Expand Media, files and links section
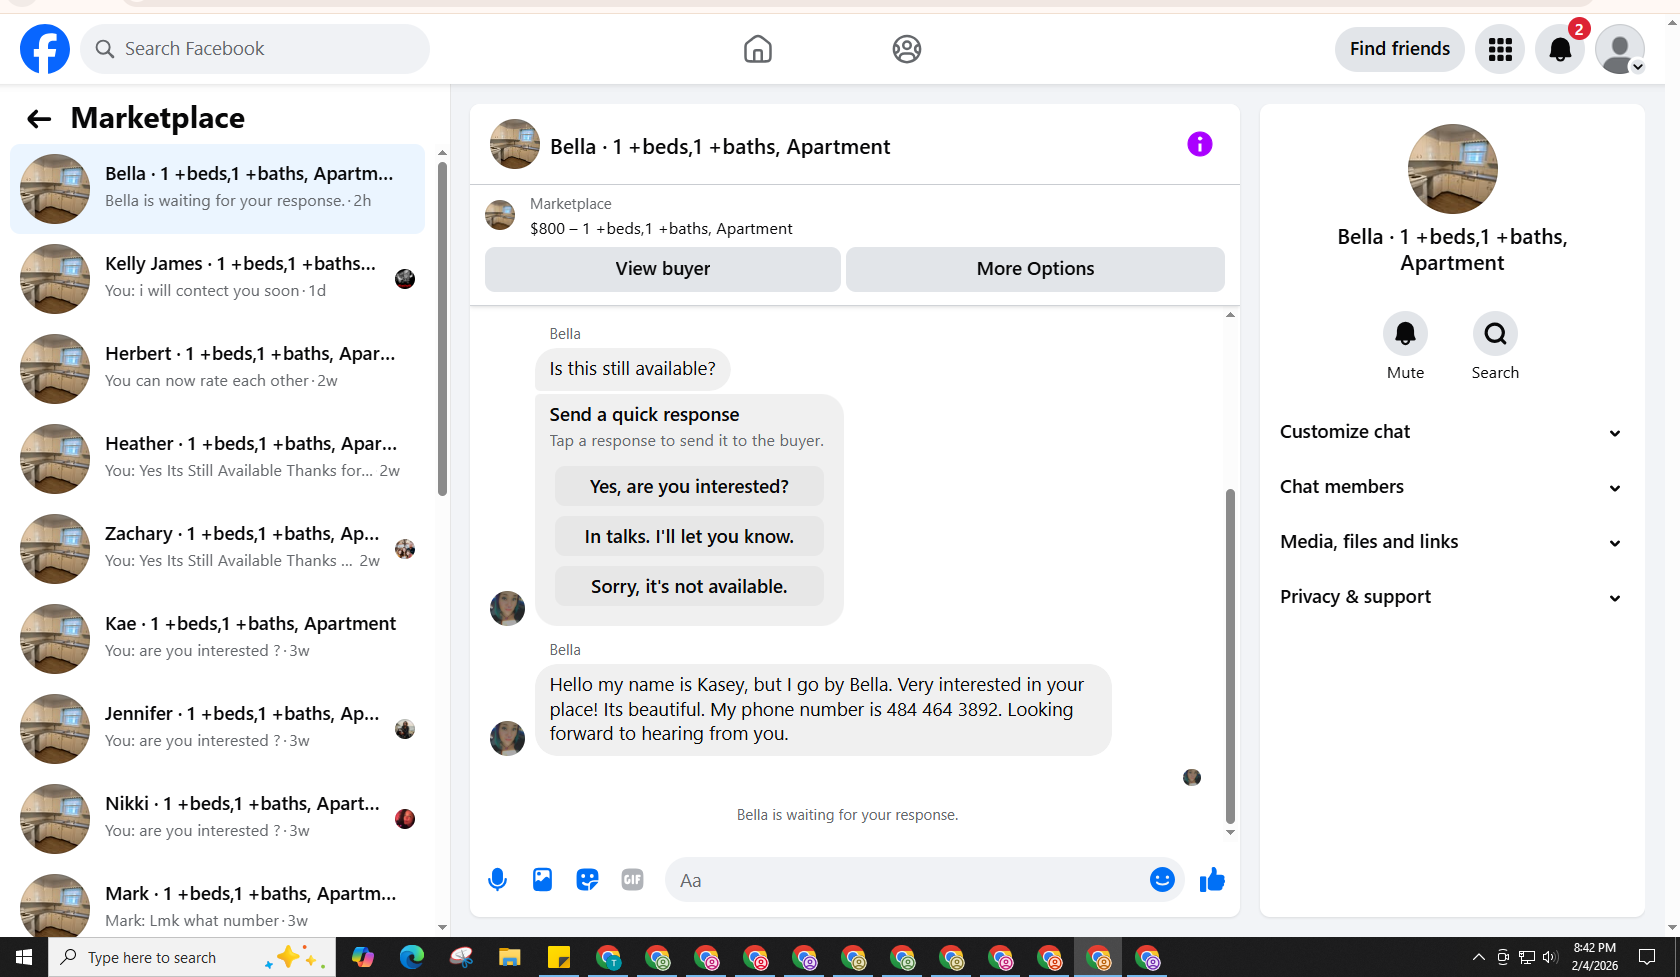 click(1451, 542)
